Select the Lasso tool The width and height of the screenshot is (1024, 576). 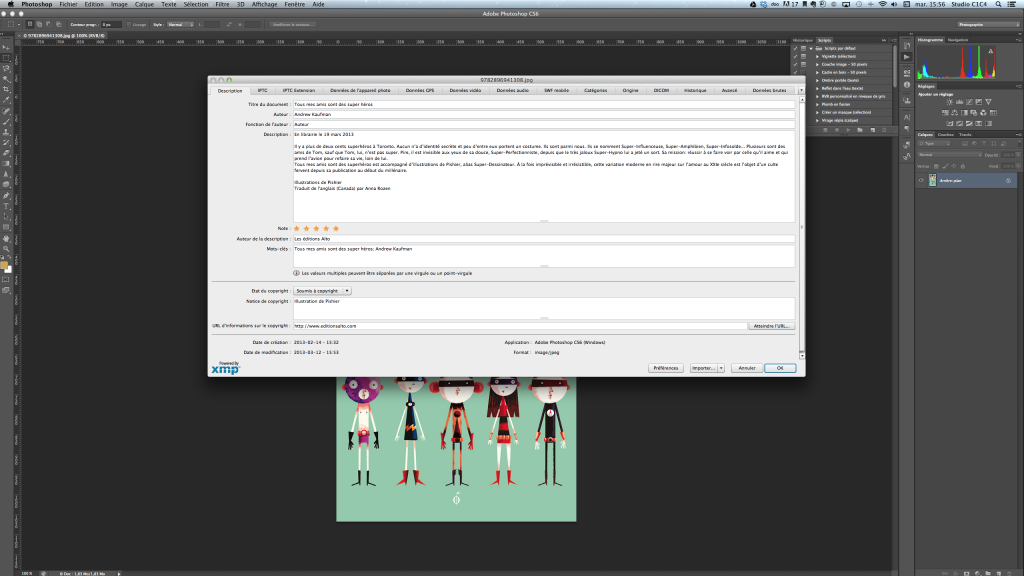7,69
